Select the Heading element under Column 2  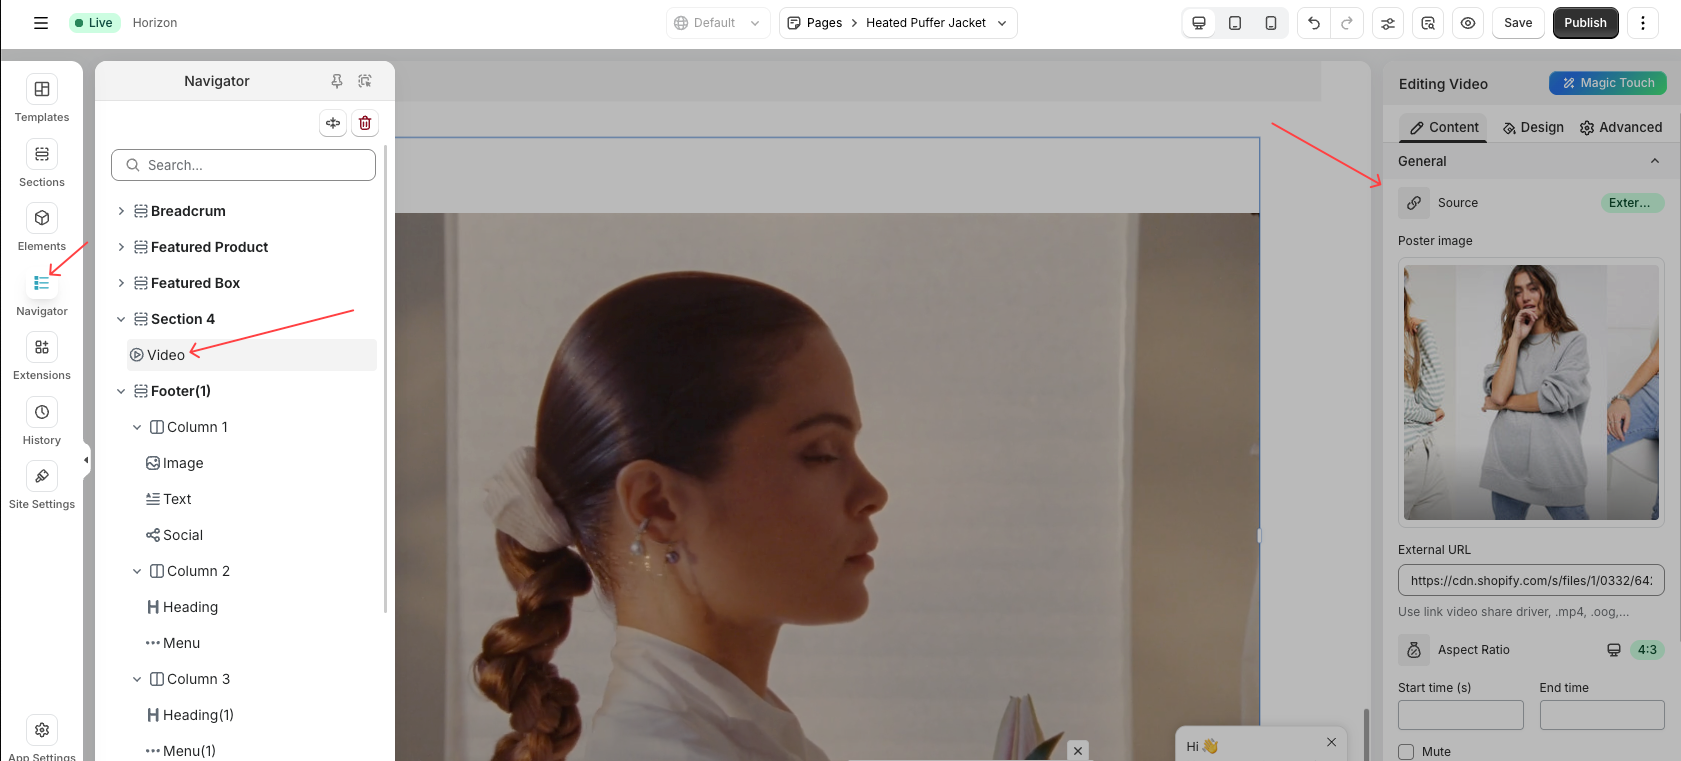point(182,607)
